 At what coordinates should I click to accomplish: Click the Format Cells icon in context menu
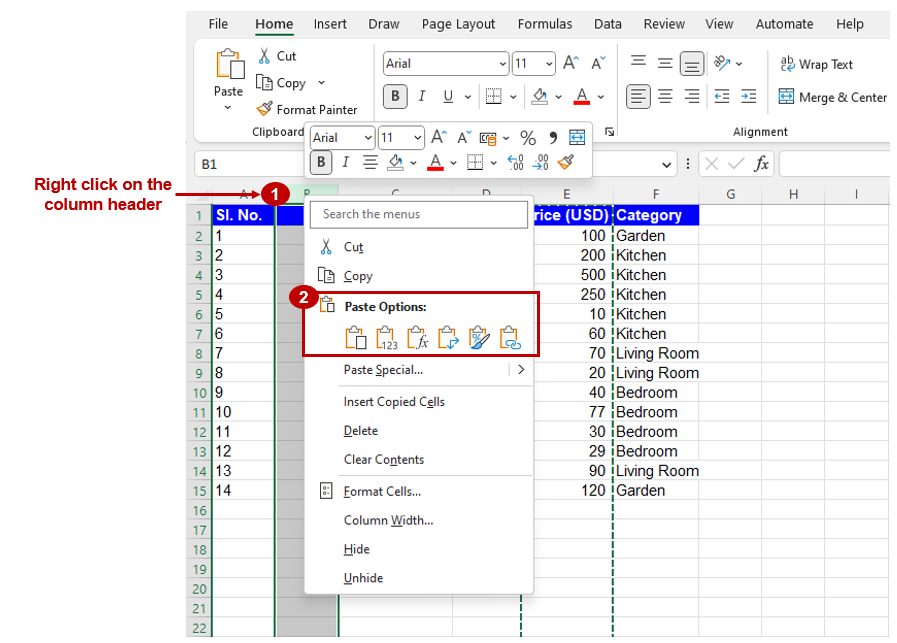[326, 491]
